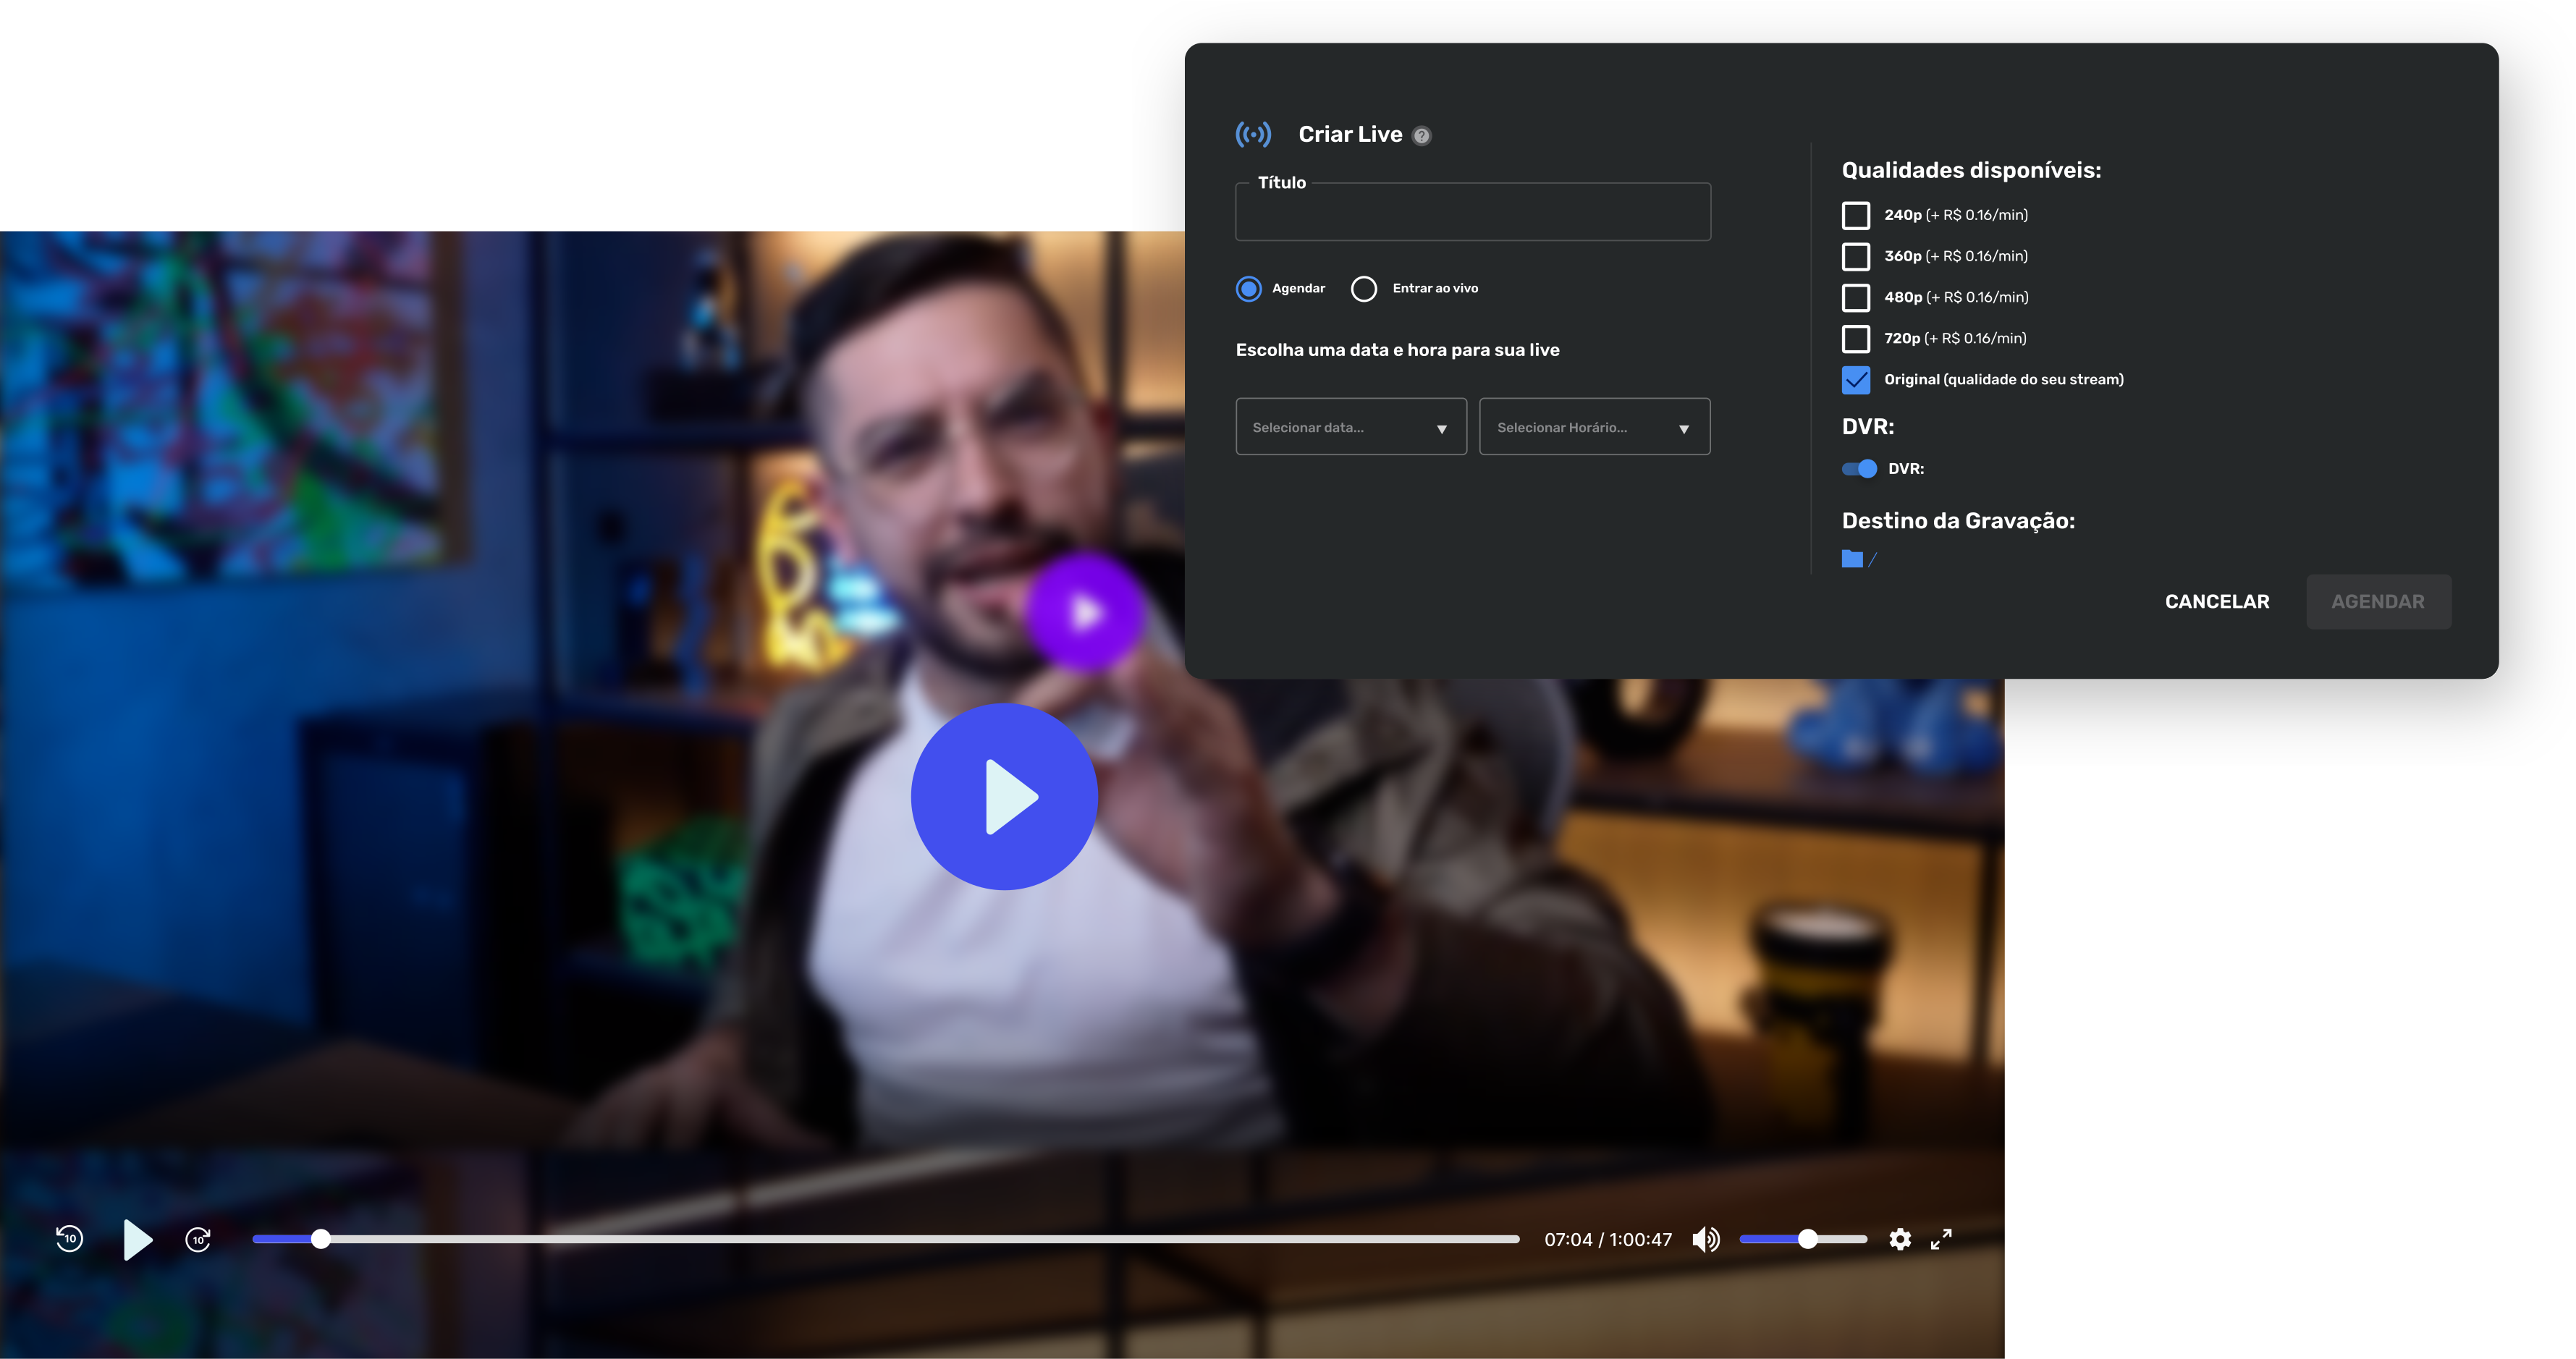Click the small play button in control bar

pyautogui.click(x=138, y=1240)
